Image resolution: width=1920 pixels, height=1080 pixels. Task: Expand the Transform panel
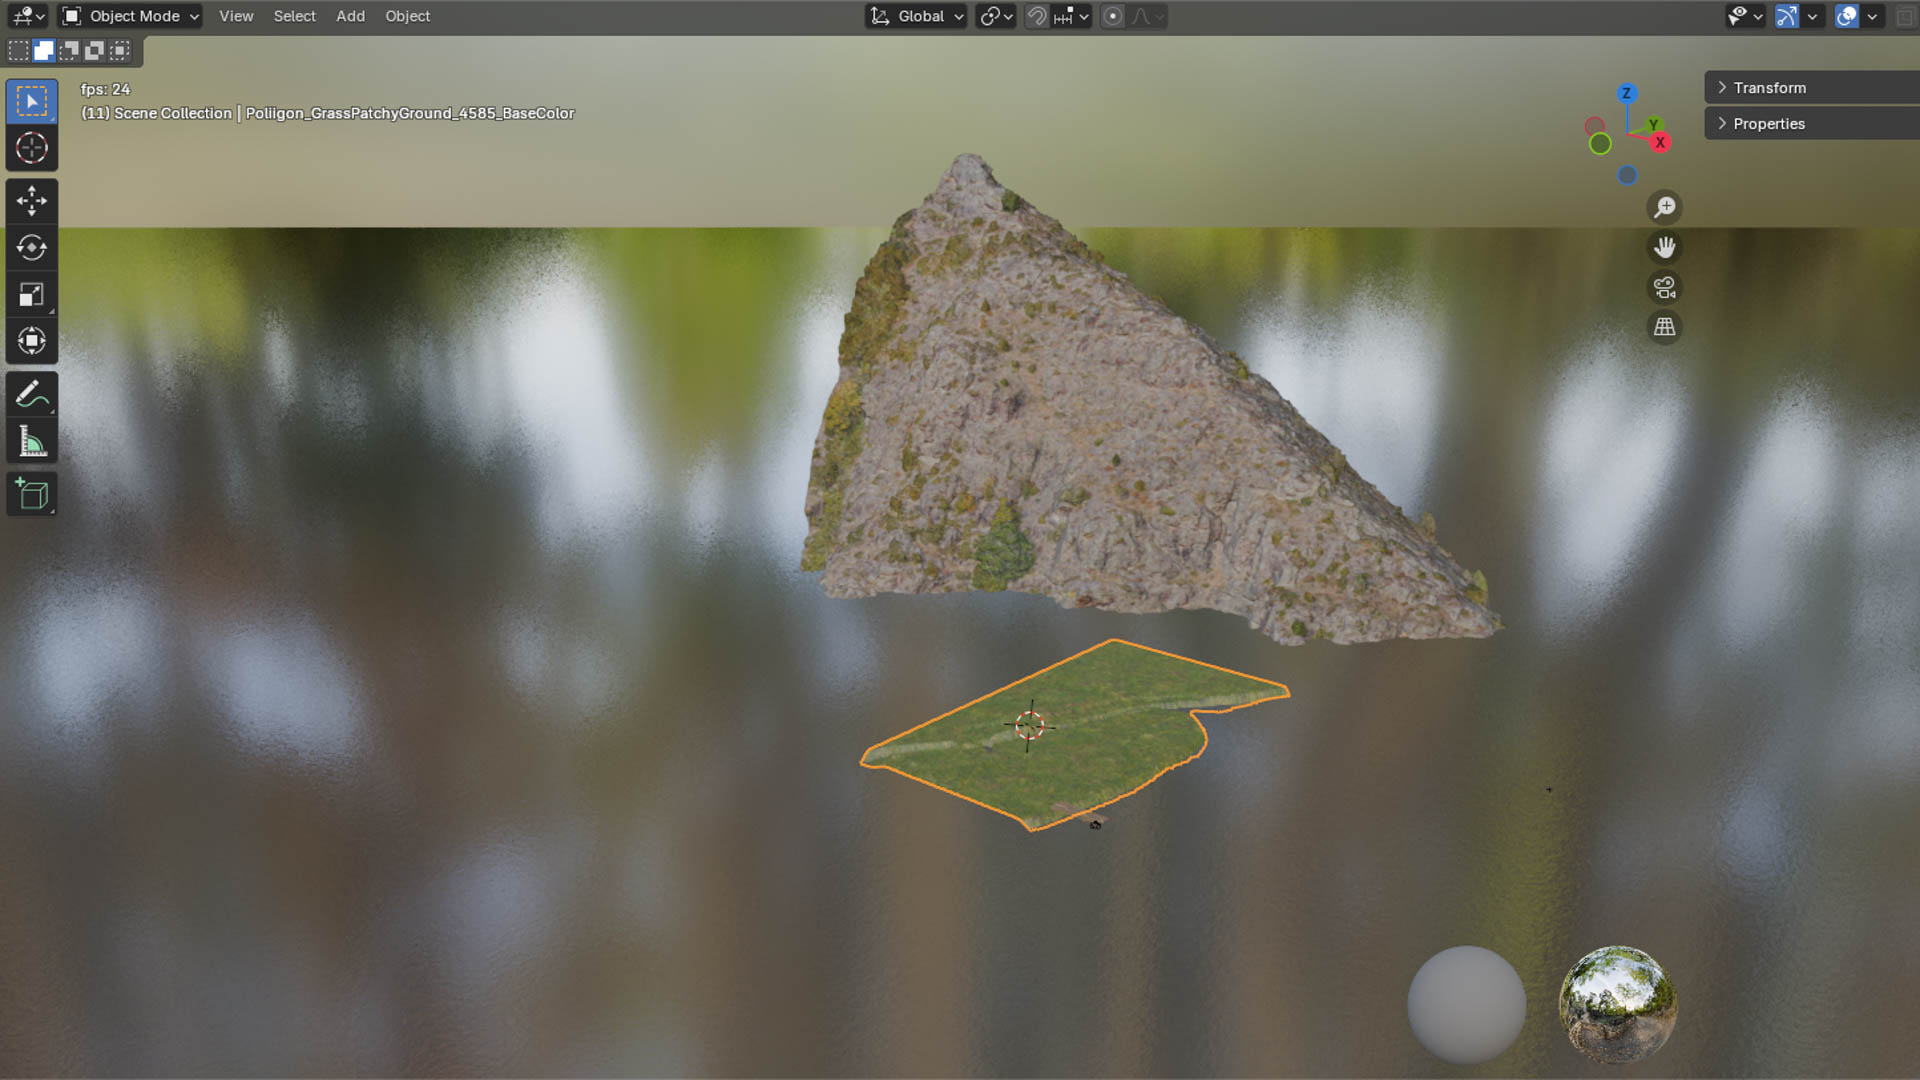tap(1768, 88)
